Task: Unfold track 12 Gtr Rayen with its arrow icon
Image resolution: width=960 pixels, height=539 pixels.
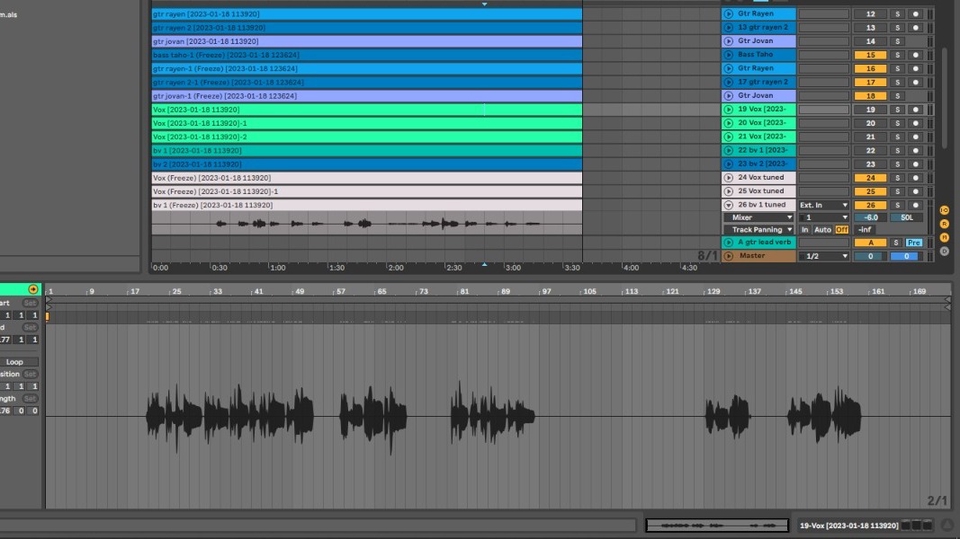Action: tap(728, 13)
